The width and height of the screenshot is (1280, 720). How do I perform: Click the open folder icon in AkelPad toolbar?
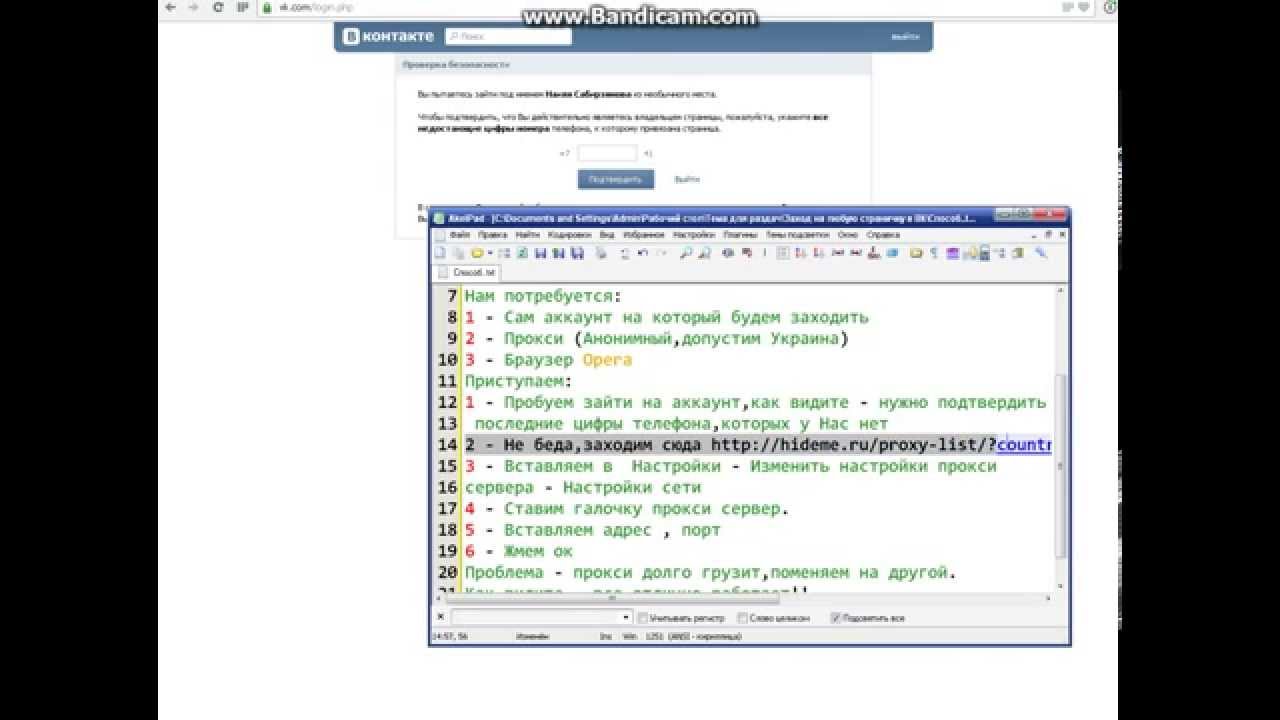tap(477, 254)
